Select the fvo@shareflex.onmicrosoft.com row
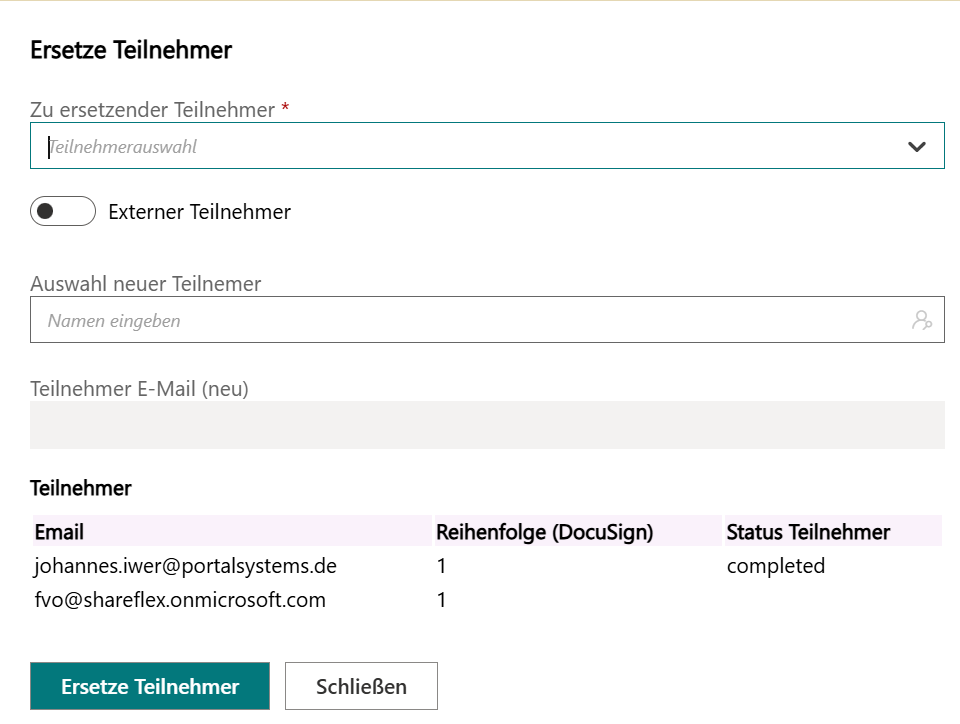 tap(180, 600)
